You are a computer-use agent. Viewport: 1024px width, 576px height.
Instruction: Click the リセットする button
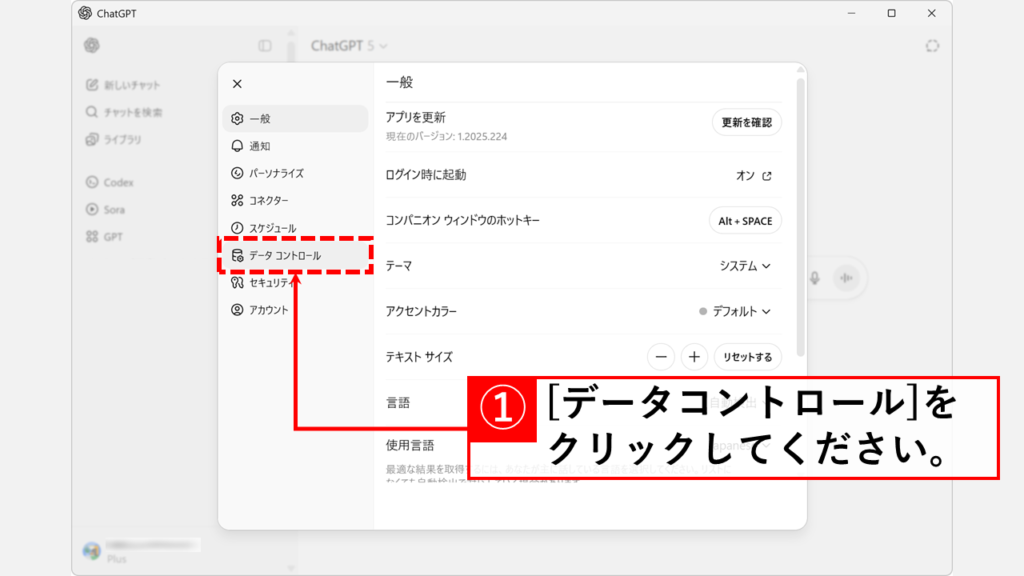[x=748, y=357]
